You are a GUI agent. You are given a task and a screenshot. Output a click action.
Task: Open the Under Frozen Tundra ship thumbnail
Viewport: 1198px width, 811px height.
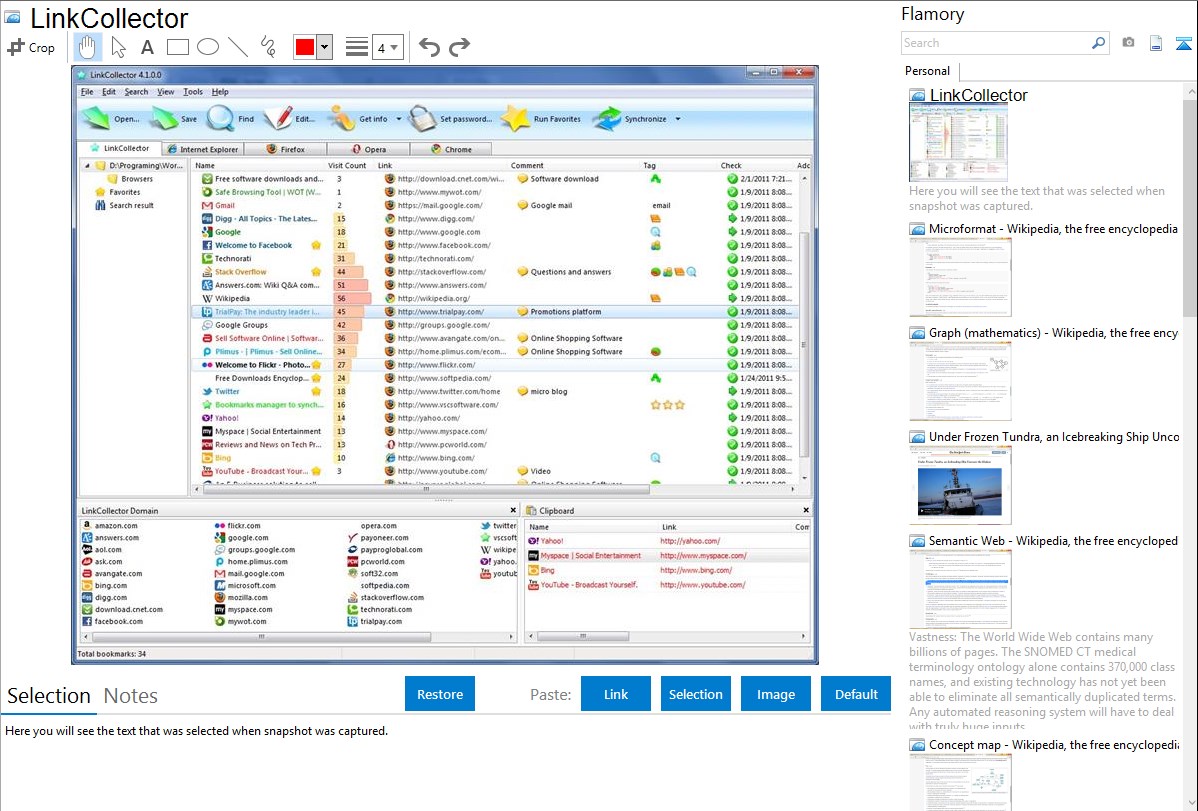960,485
